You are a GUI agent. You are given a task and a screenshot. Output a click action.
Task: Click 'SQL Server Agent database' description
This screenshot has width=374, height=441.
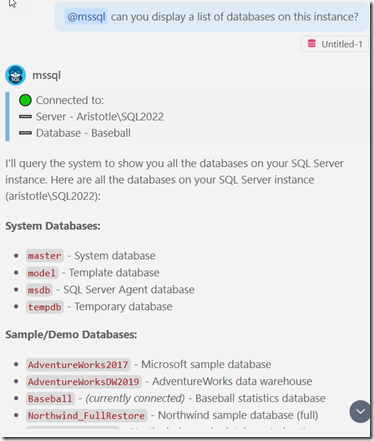[129, 289]
